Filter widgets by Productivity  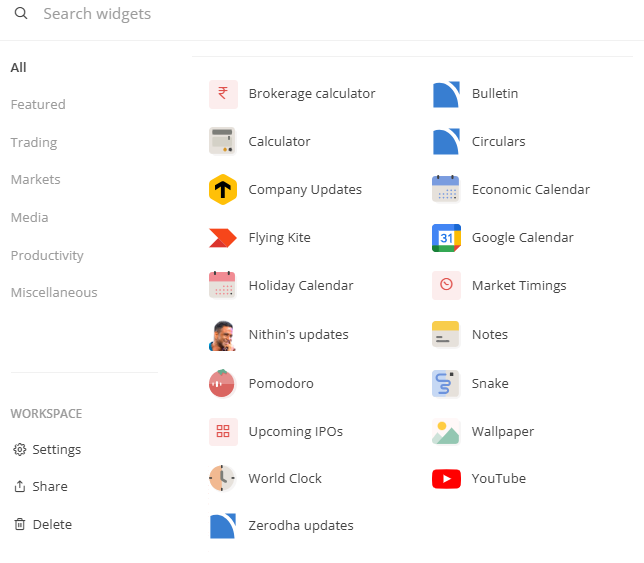pyautogui.click(x=47, y=256)
